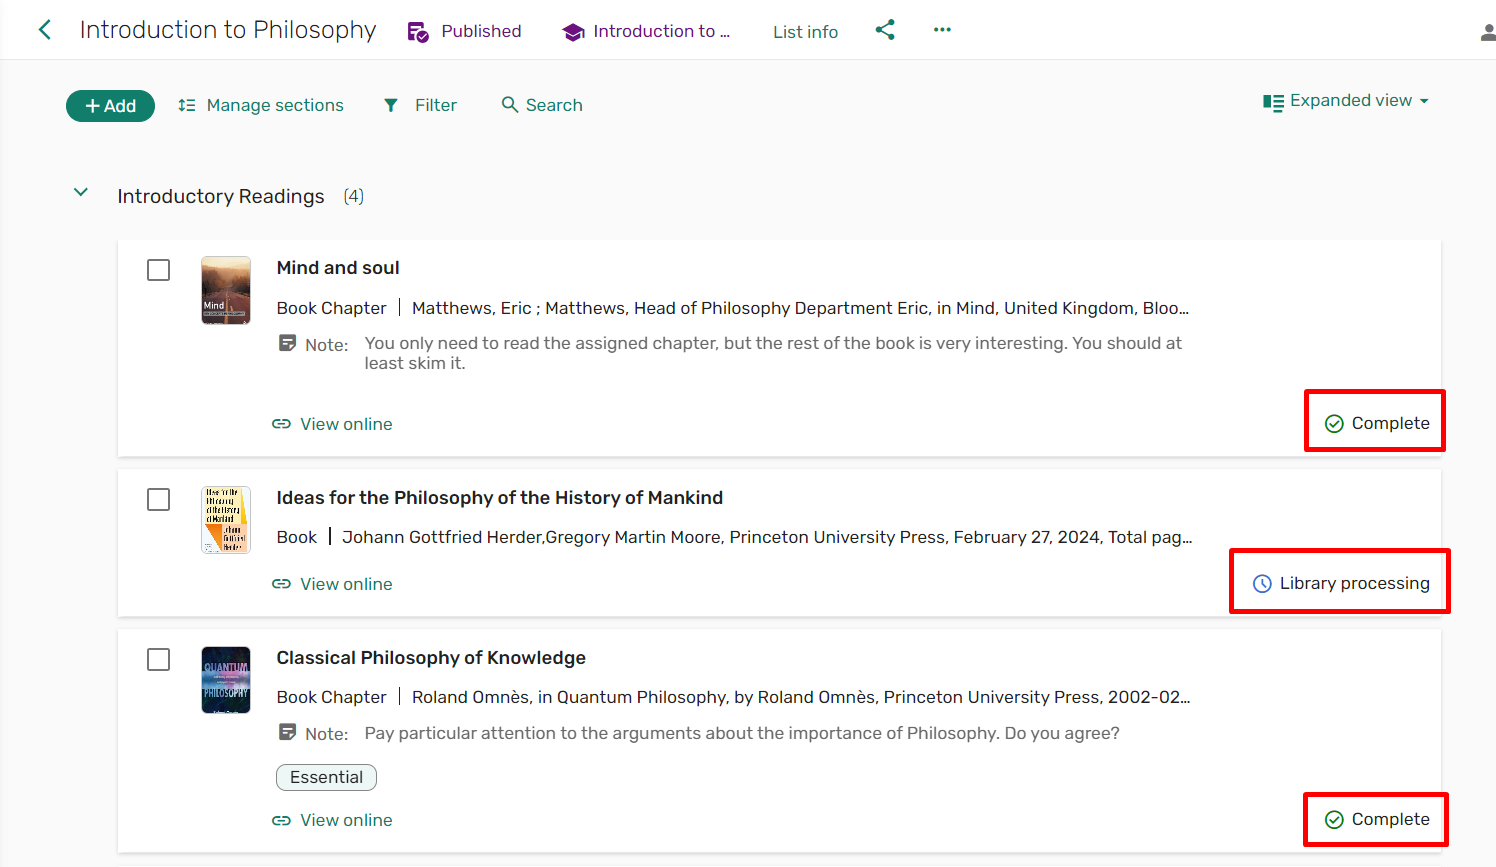Click the Mind and soul book cover thumbnail
The height and width of the screenshot is (867, 1496).
point(226,291)
